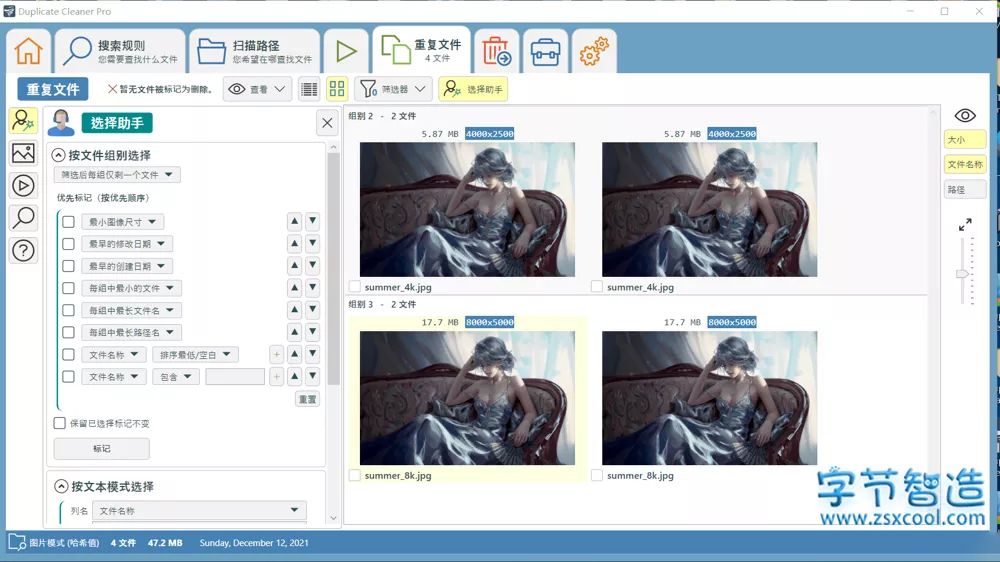Move 最小图像尺寸 rule down arrow
Image resolution: width=1000 pixels, height=562 pixels.
(x=312, y=221)
